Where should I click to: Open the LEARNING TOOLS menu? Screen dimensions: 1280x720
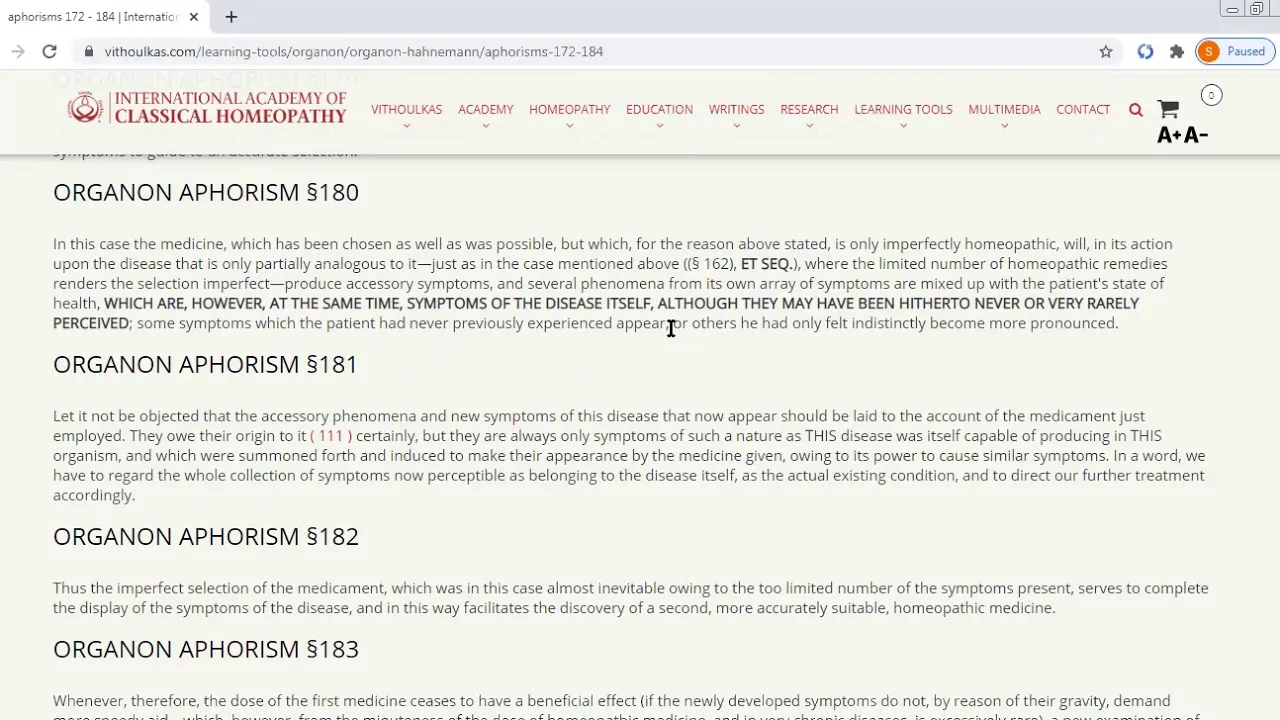click(903, 109)
